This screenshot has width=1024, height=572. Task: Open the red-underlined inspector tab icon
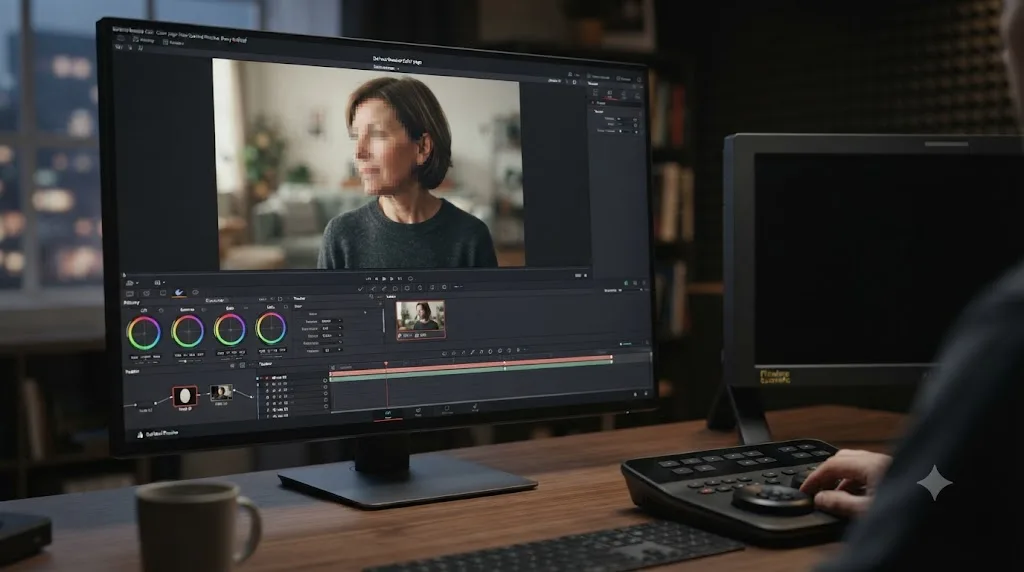(609, 95)
